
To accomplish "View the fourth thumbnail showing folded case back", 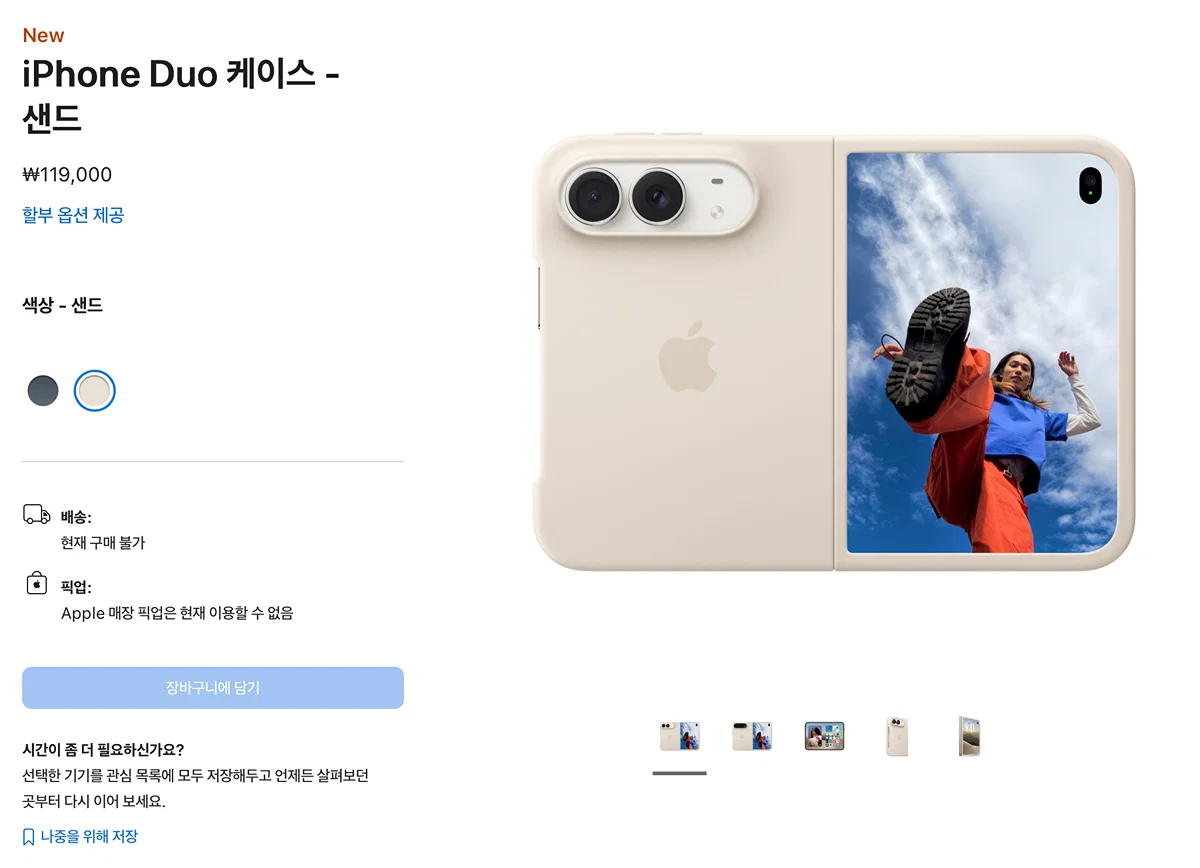I will point(897,736).
